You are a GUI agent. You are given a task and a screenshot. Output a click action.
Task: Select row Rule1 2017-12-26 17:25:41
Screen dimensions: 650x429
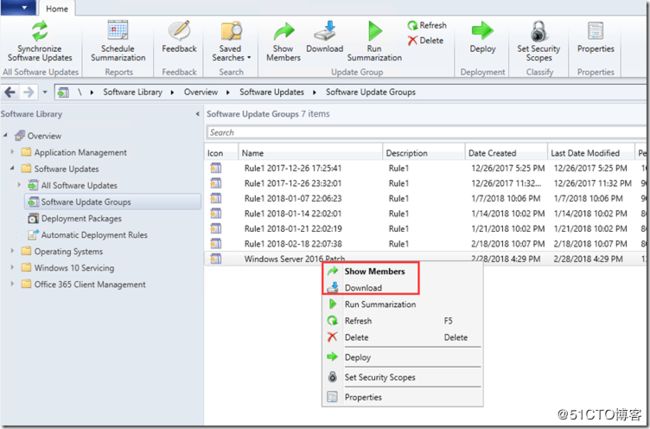tap(427, 168)
